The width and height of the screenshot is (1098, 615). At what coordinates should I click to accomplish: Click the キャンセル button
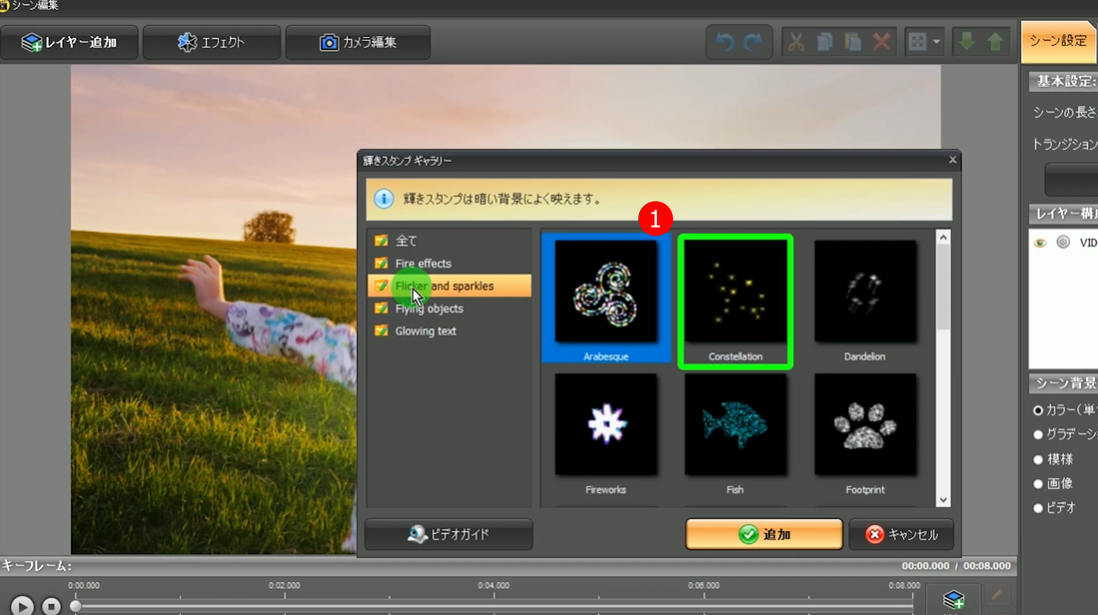pos(901,535)
